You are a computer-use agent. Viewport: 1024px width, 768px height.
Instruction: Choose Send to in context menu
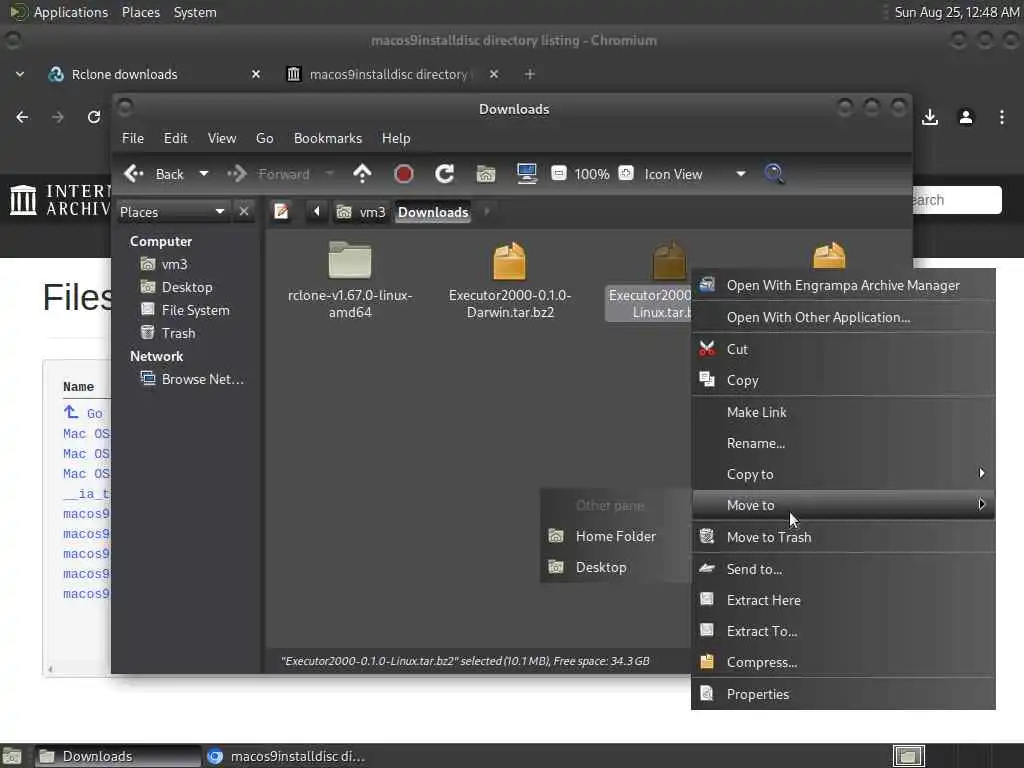click(843, 569)
